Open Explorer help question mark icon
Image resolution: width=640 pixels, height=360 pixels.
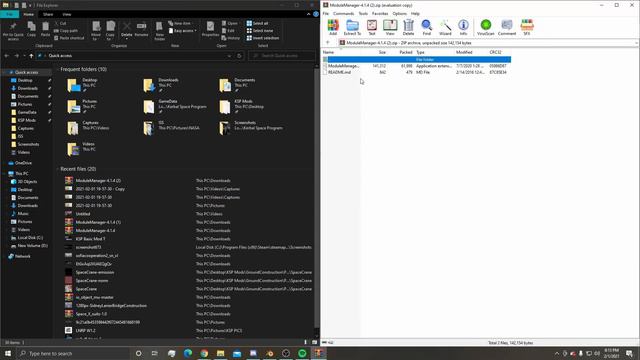pos(316,14)
